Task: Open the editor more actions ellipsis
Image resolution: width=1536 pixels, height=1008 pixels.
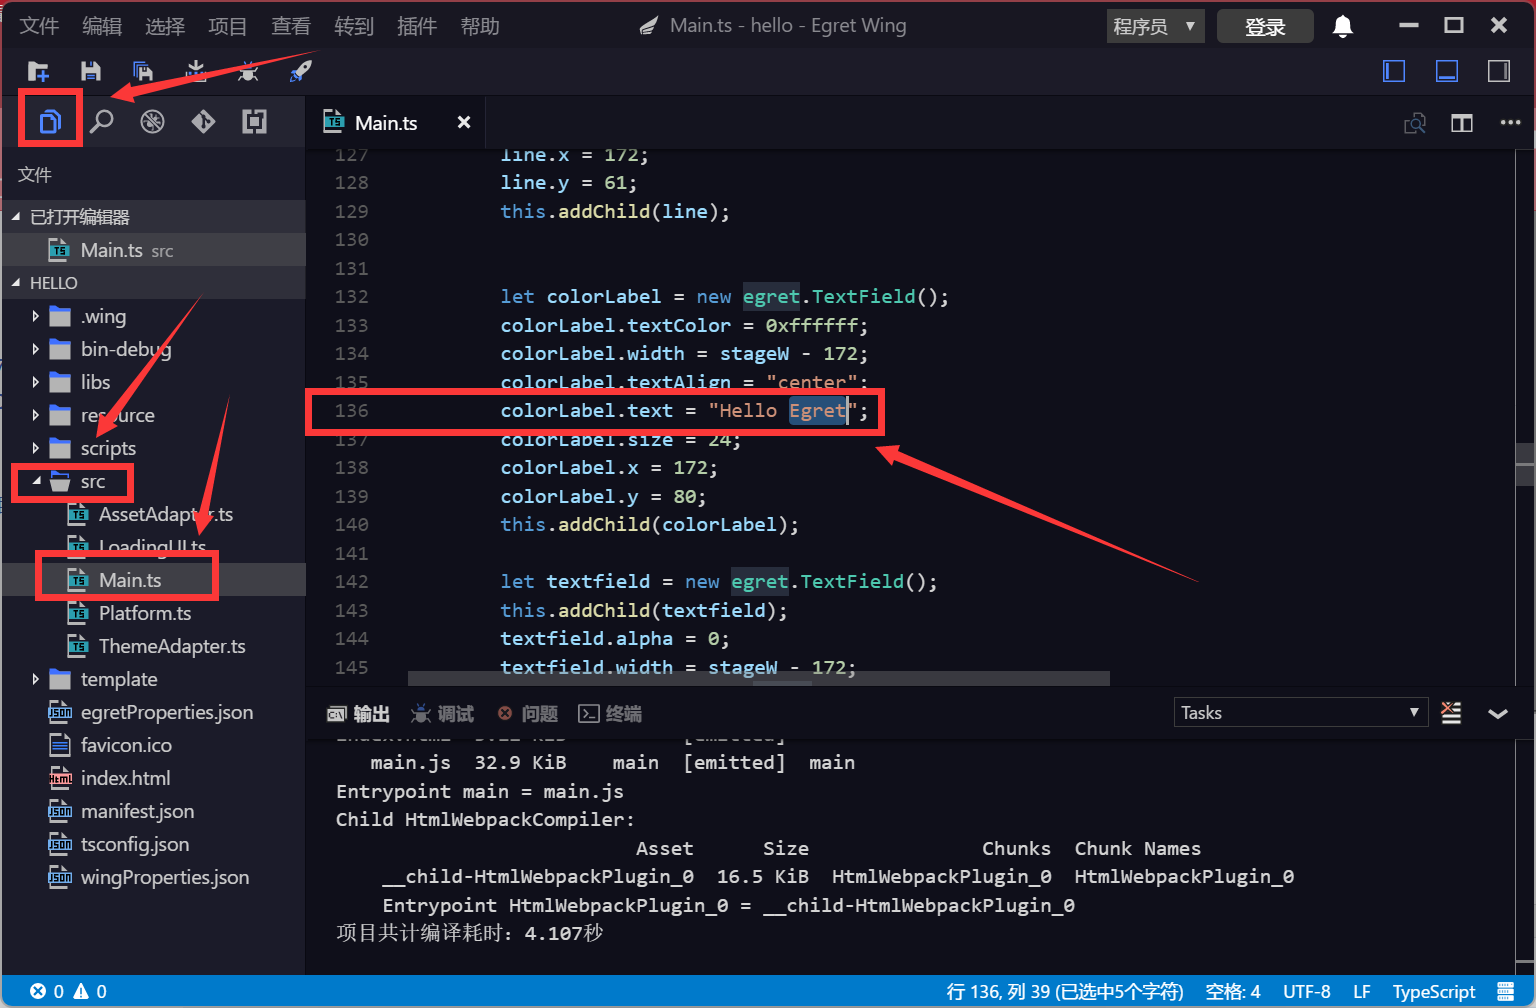Action: tap(1510, 123)
